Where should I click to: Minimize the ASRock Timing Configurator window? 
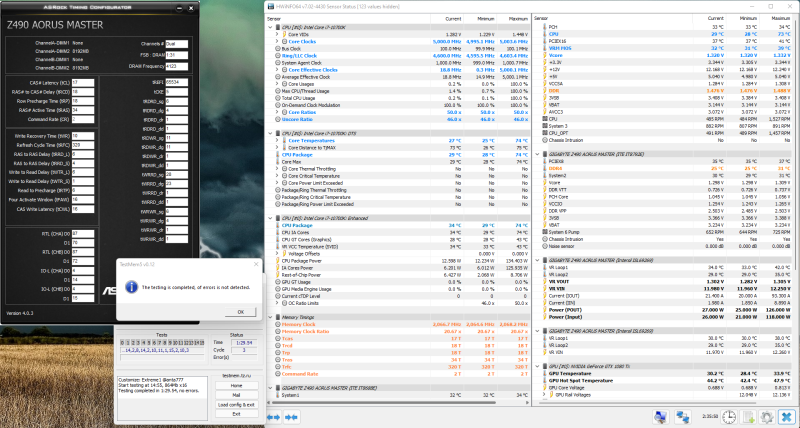click(179, 8)
